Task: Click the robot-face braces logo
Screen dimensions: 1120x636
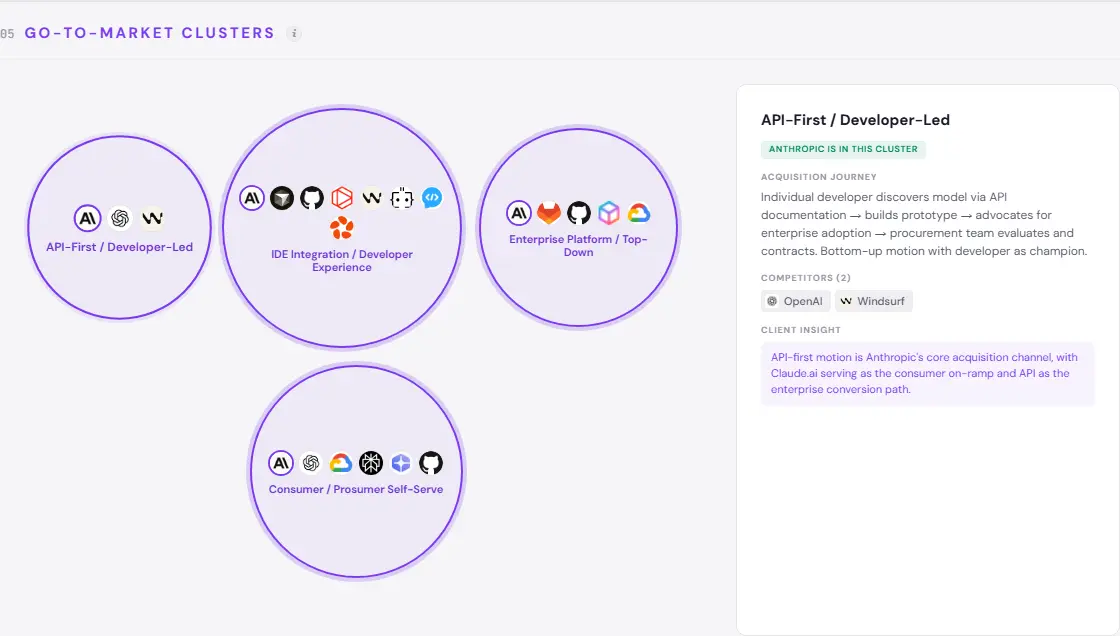Action: point(402,198)
